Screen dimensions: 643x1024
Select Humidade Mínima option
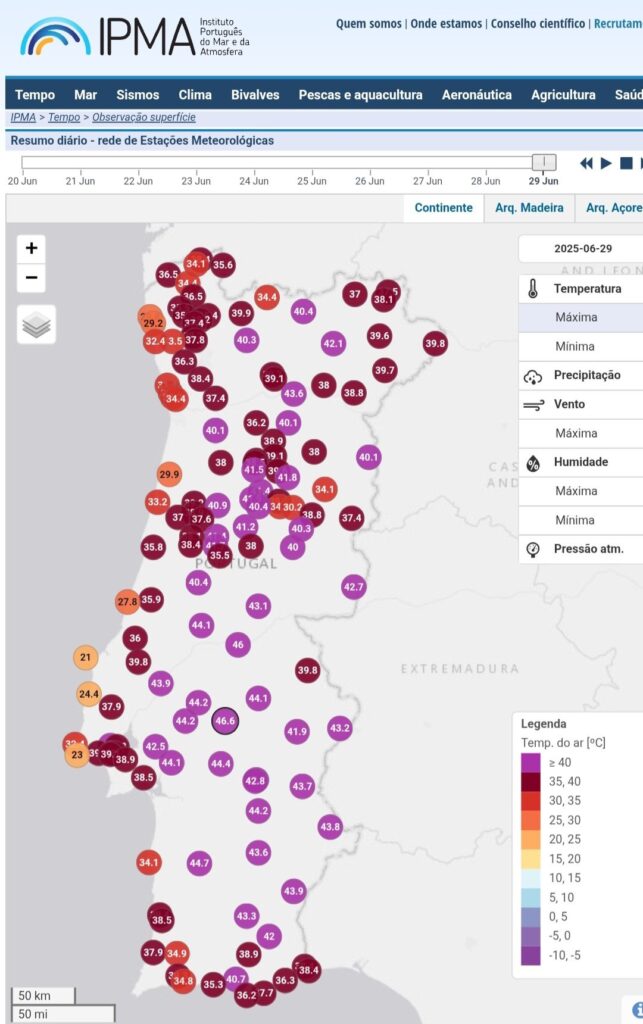[580, 520]
